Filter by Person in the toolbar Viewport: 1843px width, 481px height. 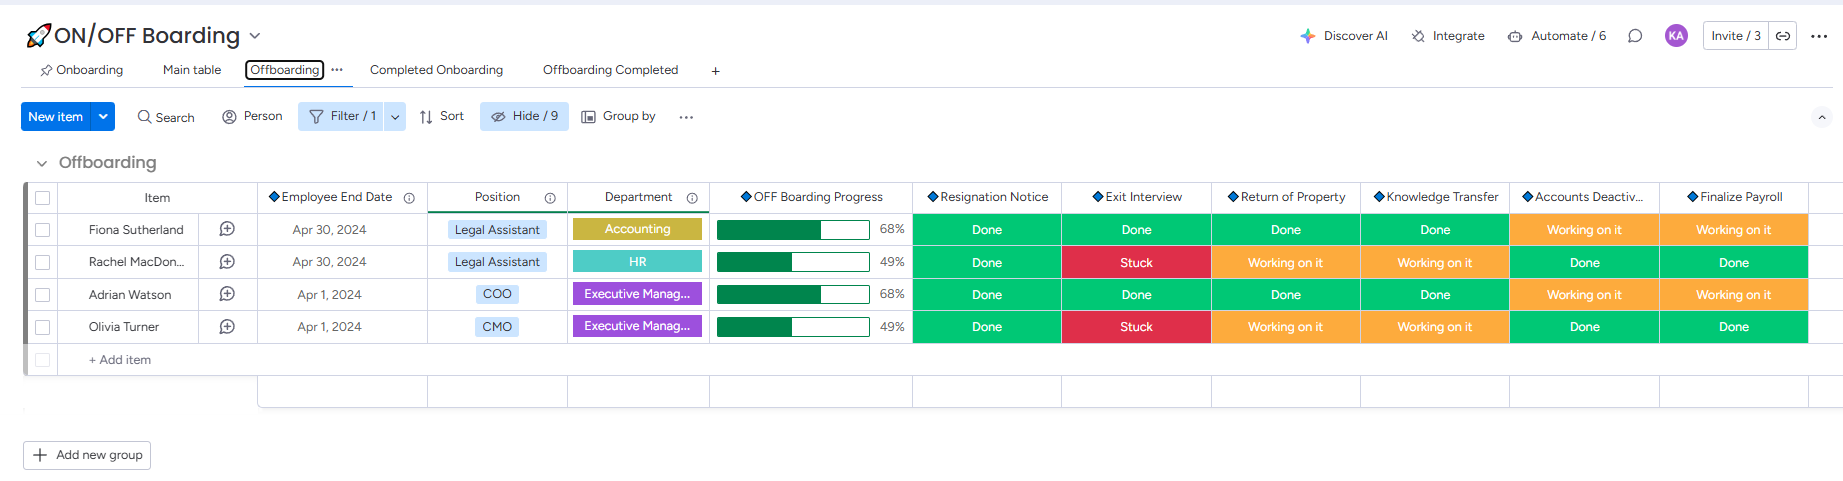[252, 117]
